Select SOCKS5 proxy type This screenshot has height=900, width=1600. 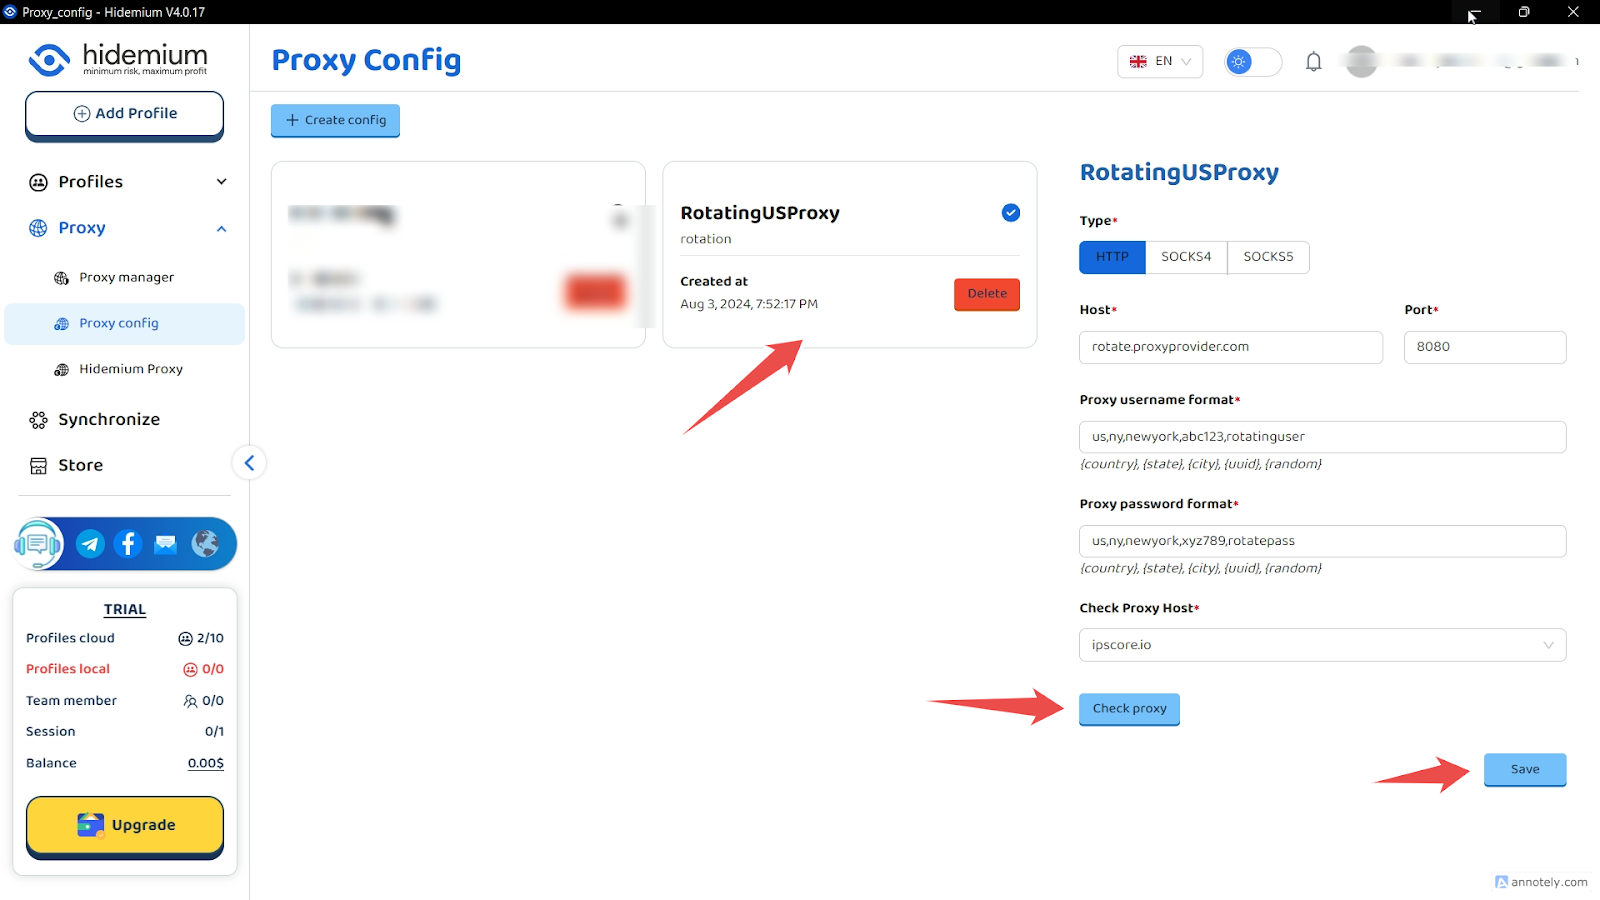coord(1268,257)
